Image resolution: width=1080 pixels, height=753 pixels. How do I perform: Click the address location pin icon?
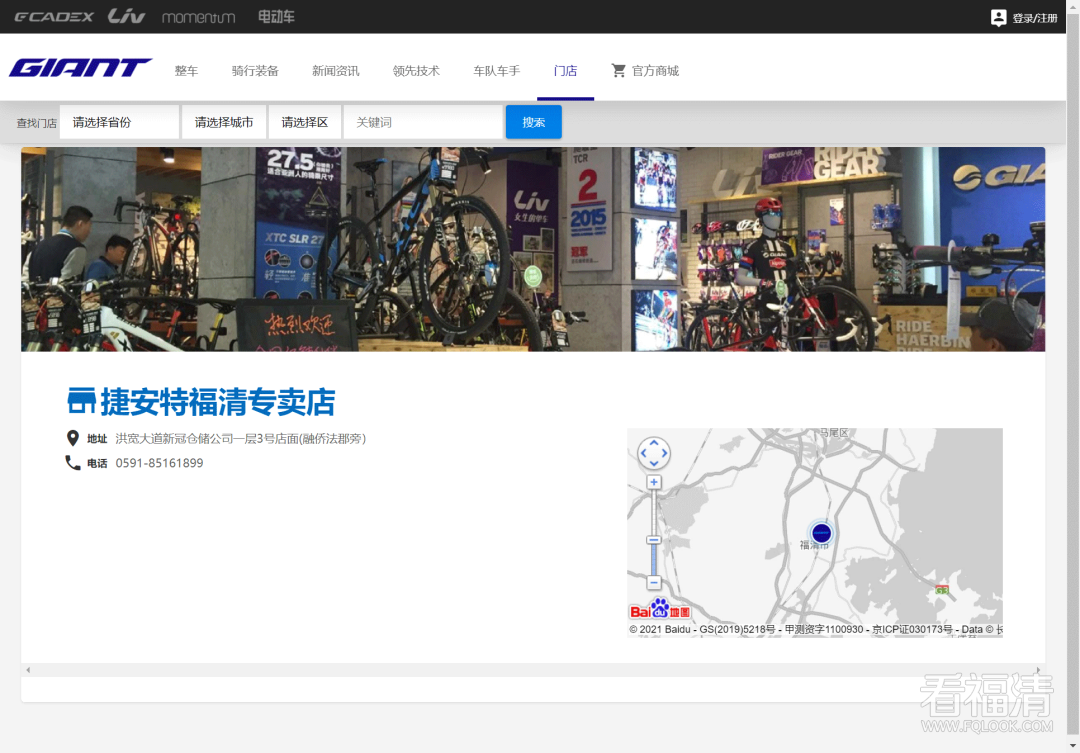click(72, 438)
